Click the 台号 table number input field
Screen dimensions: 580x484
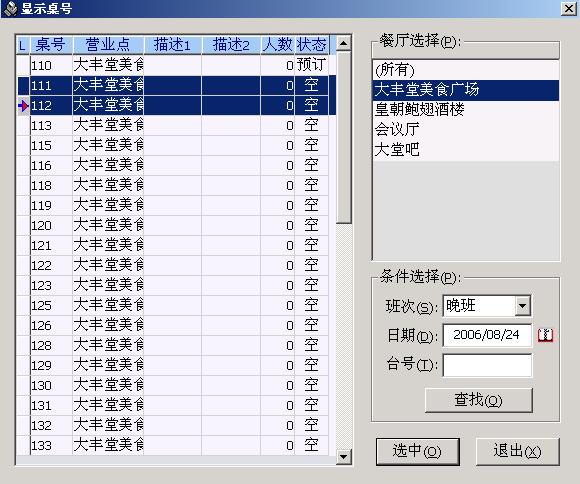pos(487,365)
